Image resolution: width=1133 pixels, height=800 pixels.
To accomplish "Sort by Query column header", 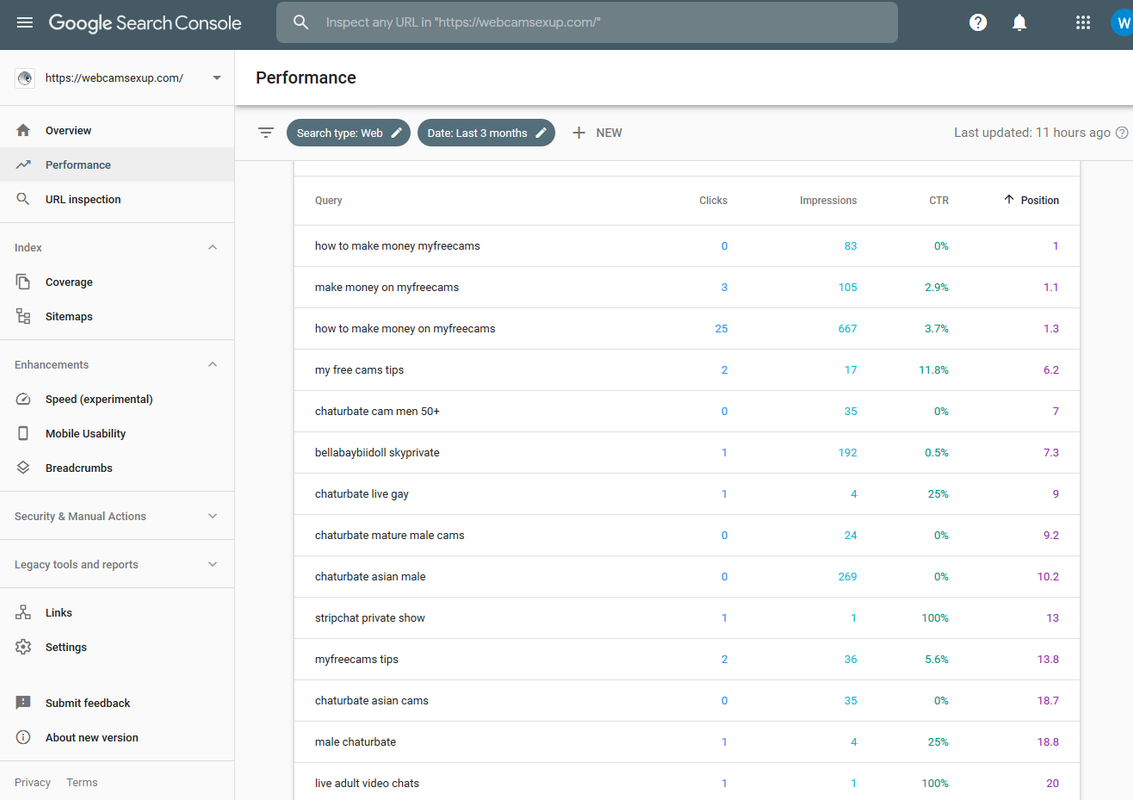I will coord(328,200).
